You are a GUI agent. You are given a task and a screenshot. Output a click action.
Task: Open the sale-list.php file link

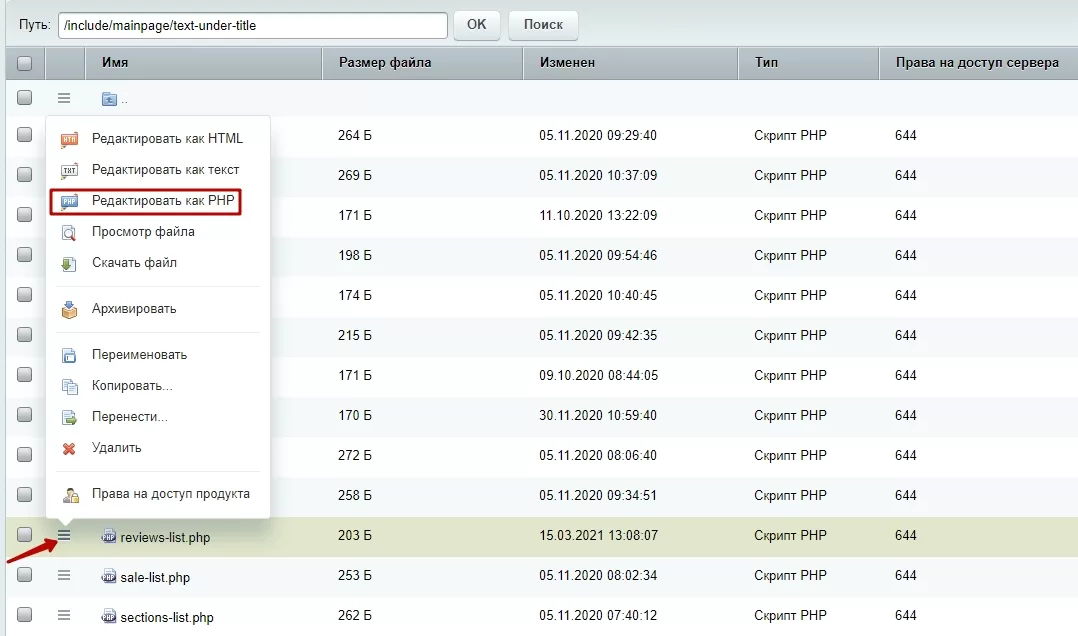(x=155, y=578)
